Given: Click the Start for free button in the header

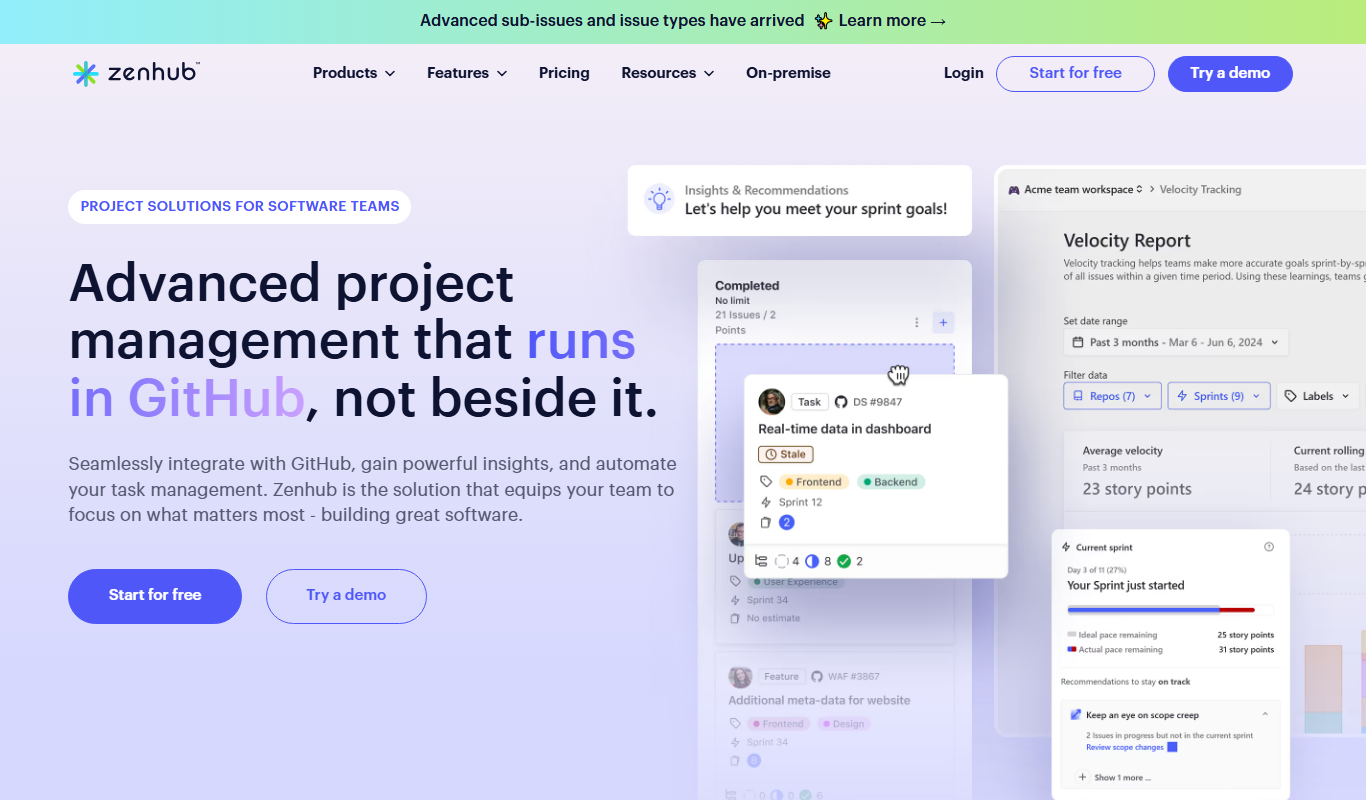Looking at the screenshot, I should click(x=1075, y=74).
